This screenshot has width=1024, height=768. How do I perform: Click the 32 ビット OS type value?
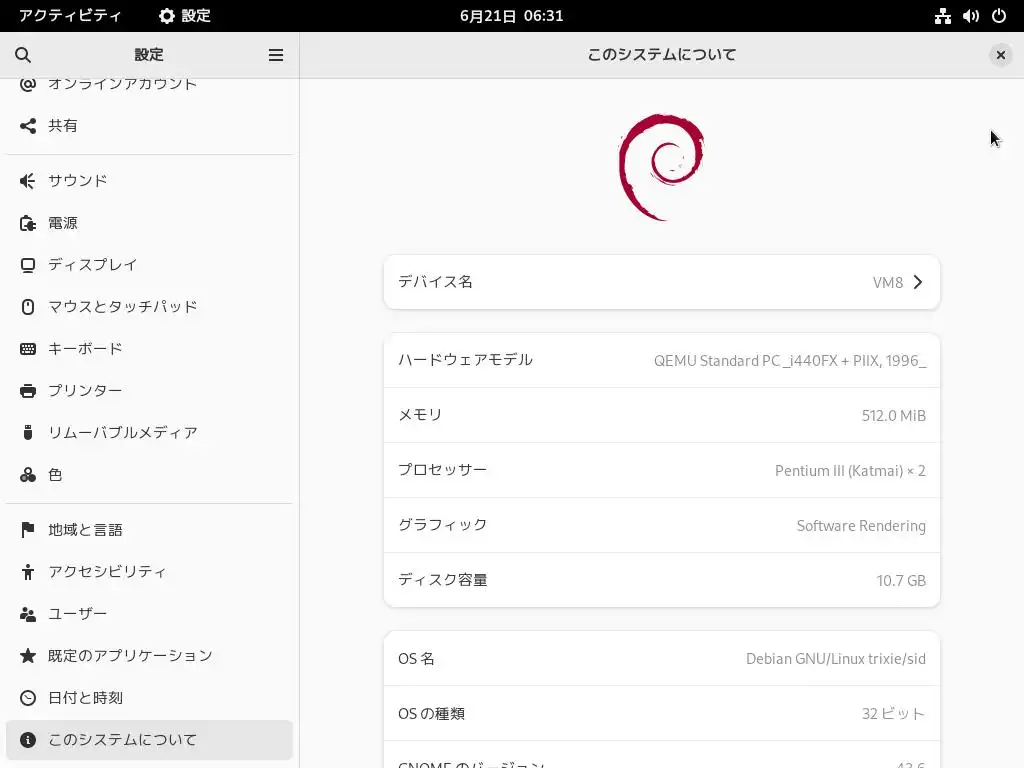893,714
